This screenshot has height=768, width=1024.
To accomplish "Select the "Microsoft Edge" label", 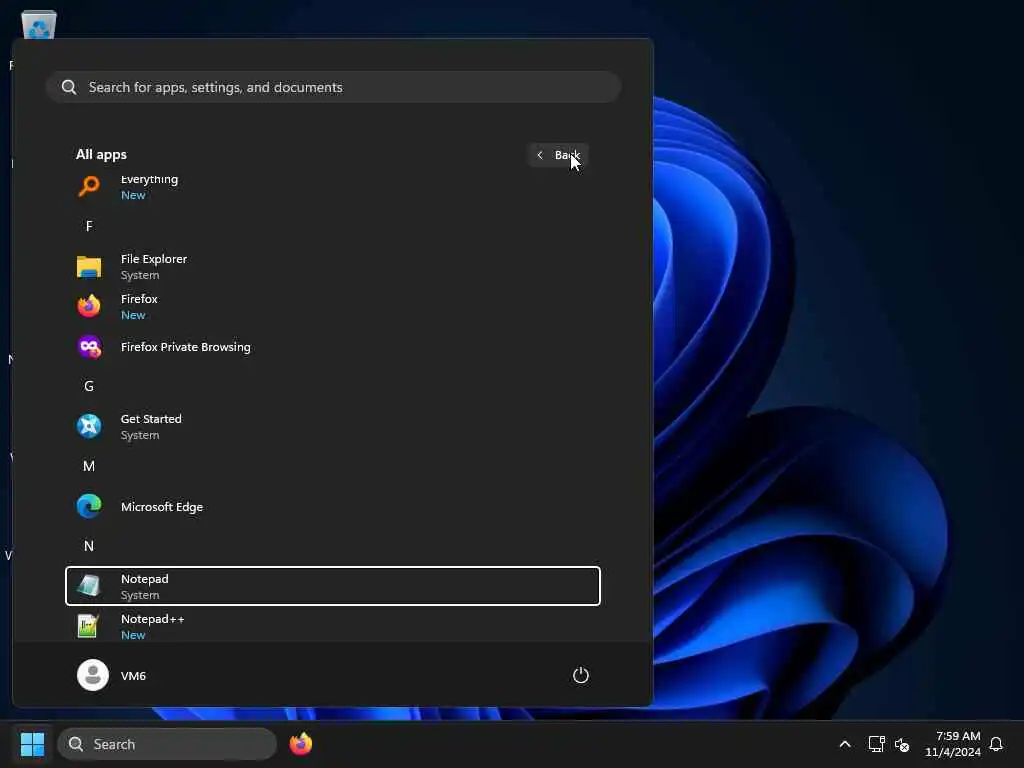I will (162, 507).
